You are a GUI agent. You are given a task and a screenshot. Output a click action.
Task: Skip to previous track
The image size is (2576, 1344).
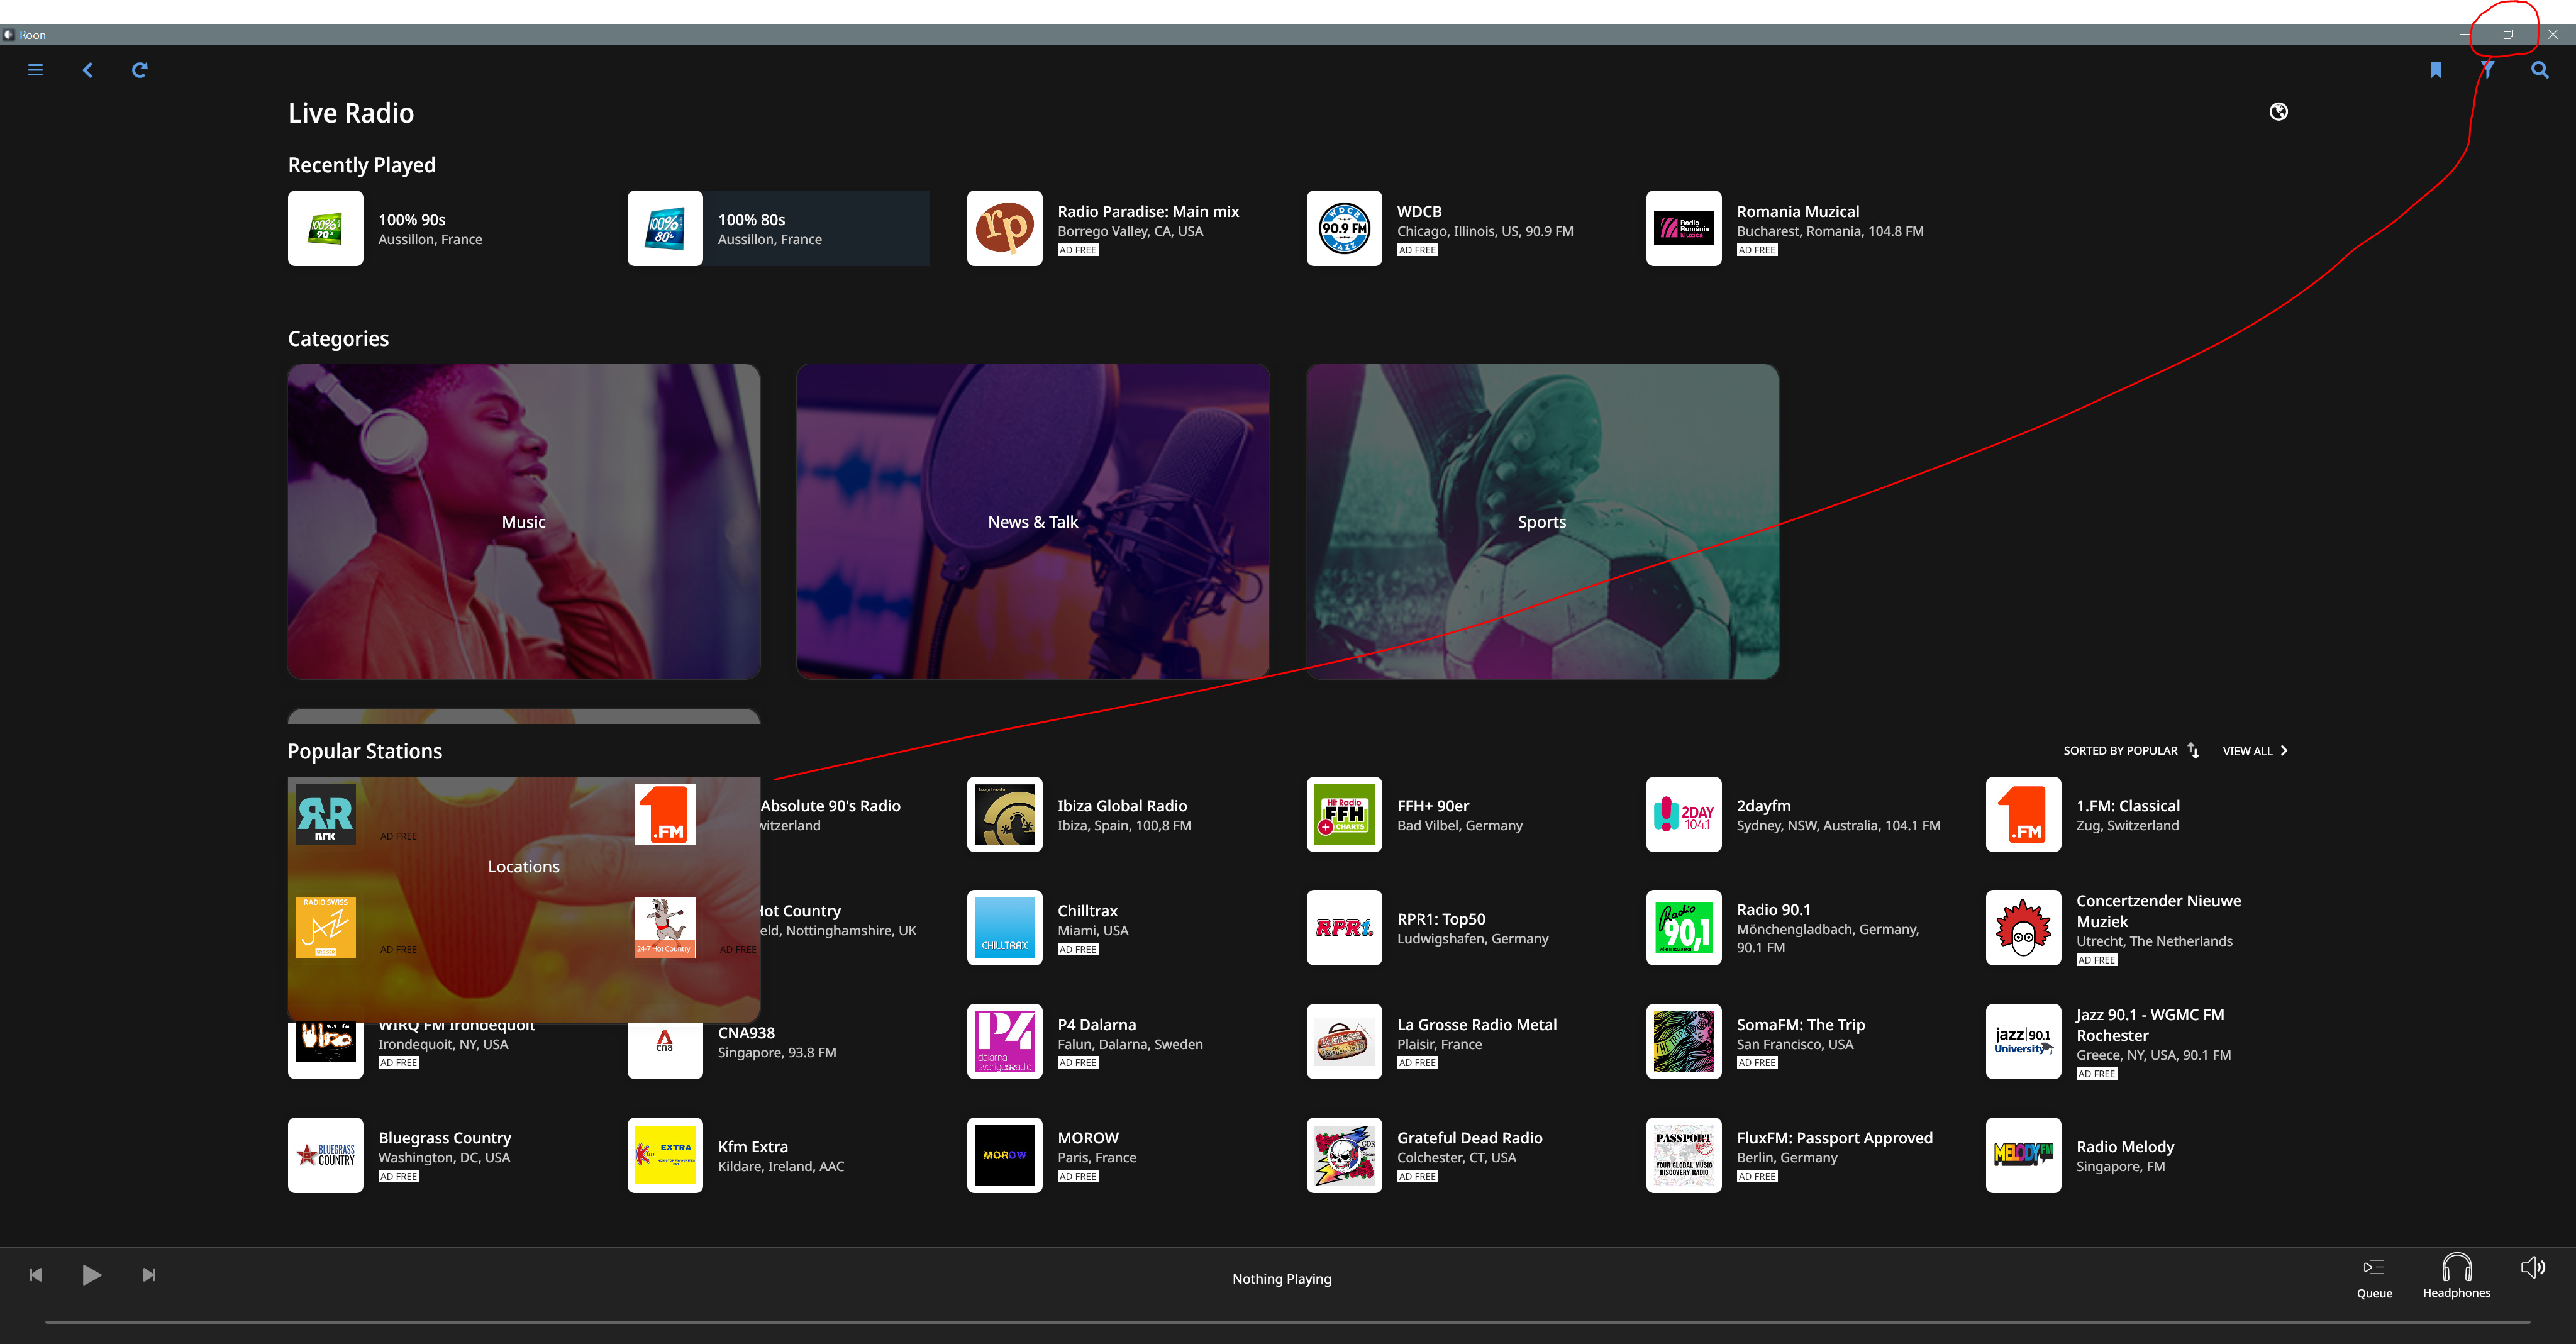[36, 1274]
